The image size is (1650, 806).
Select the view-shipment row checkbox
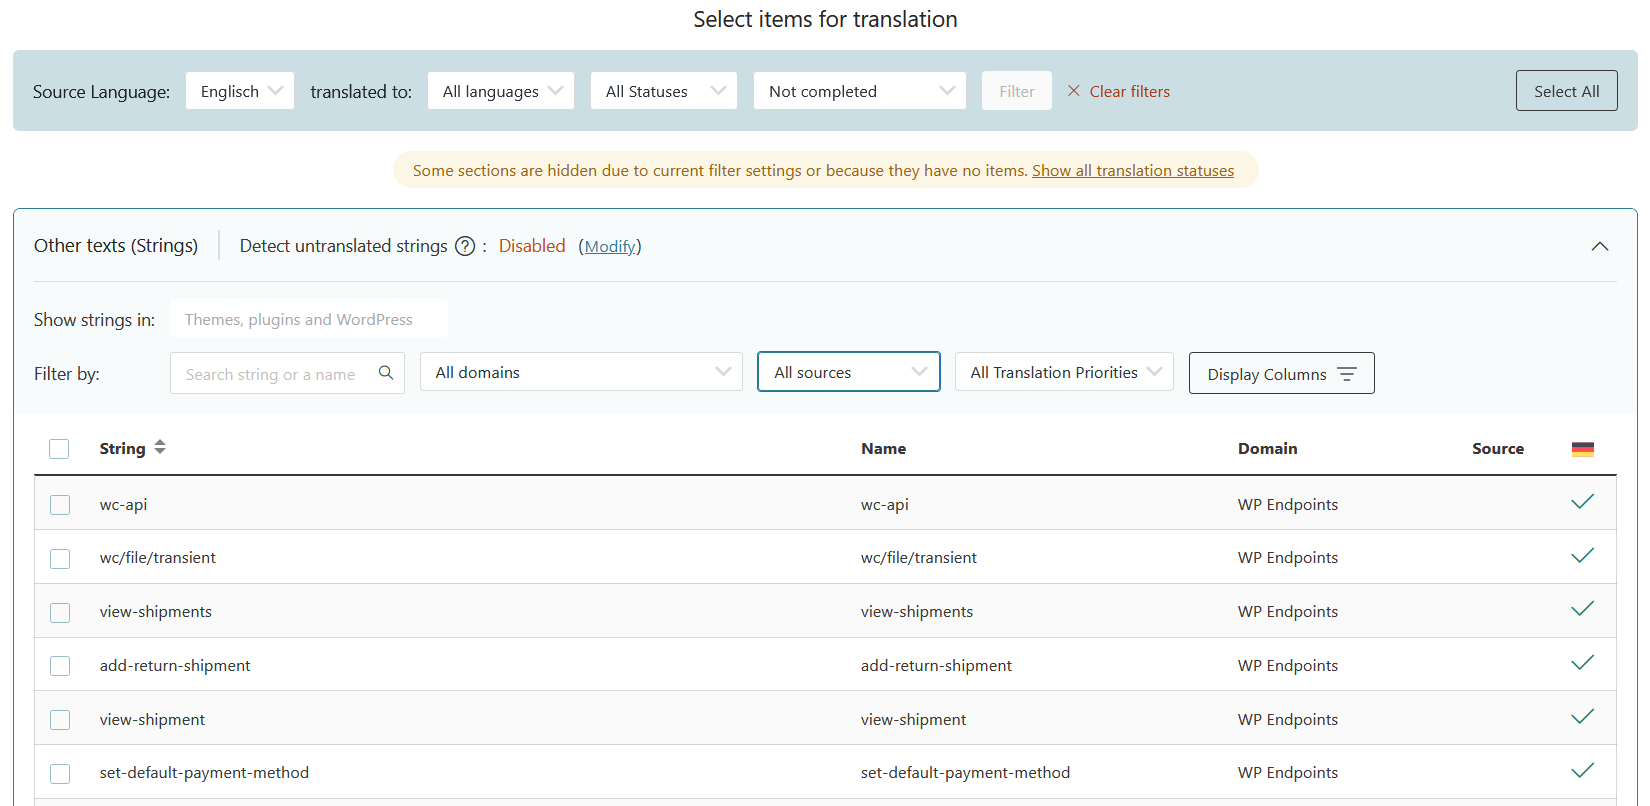60,719
